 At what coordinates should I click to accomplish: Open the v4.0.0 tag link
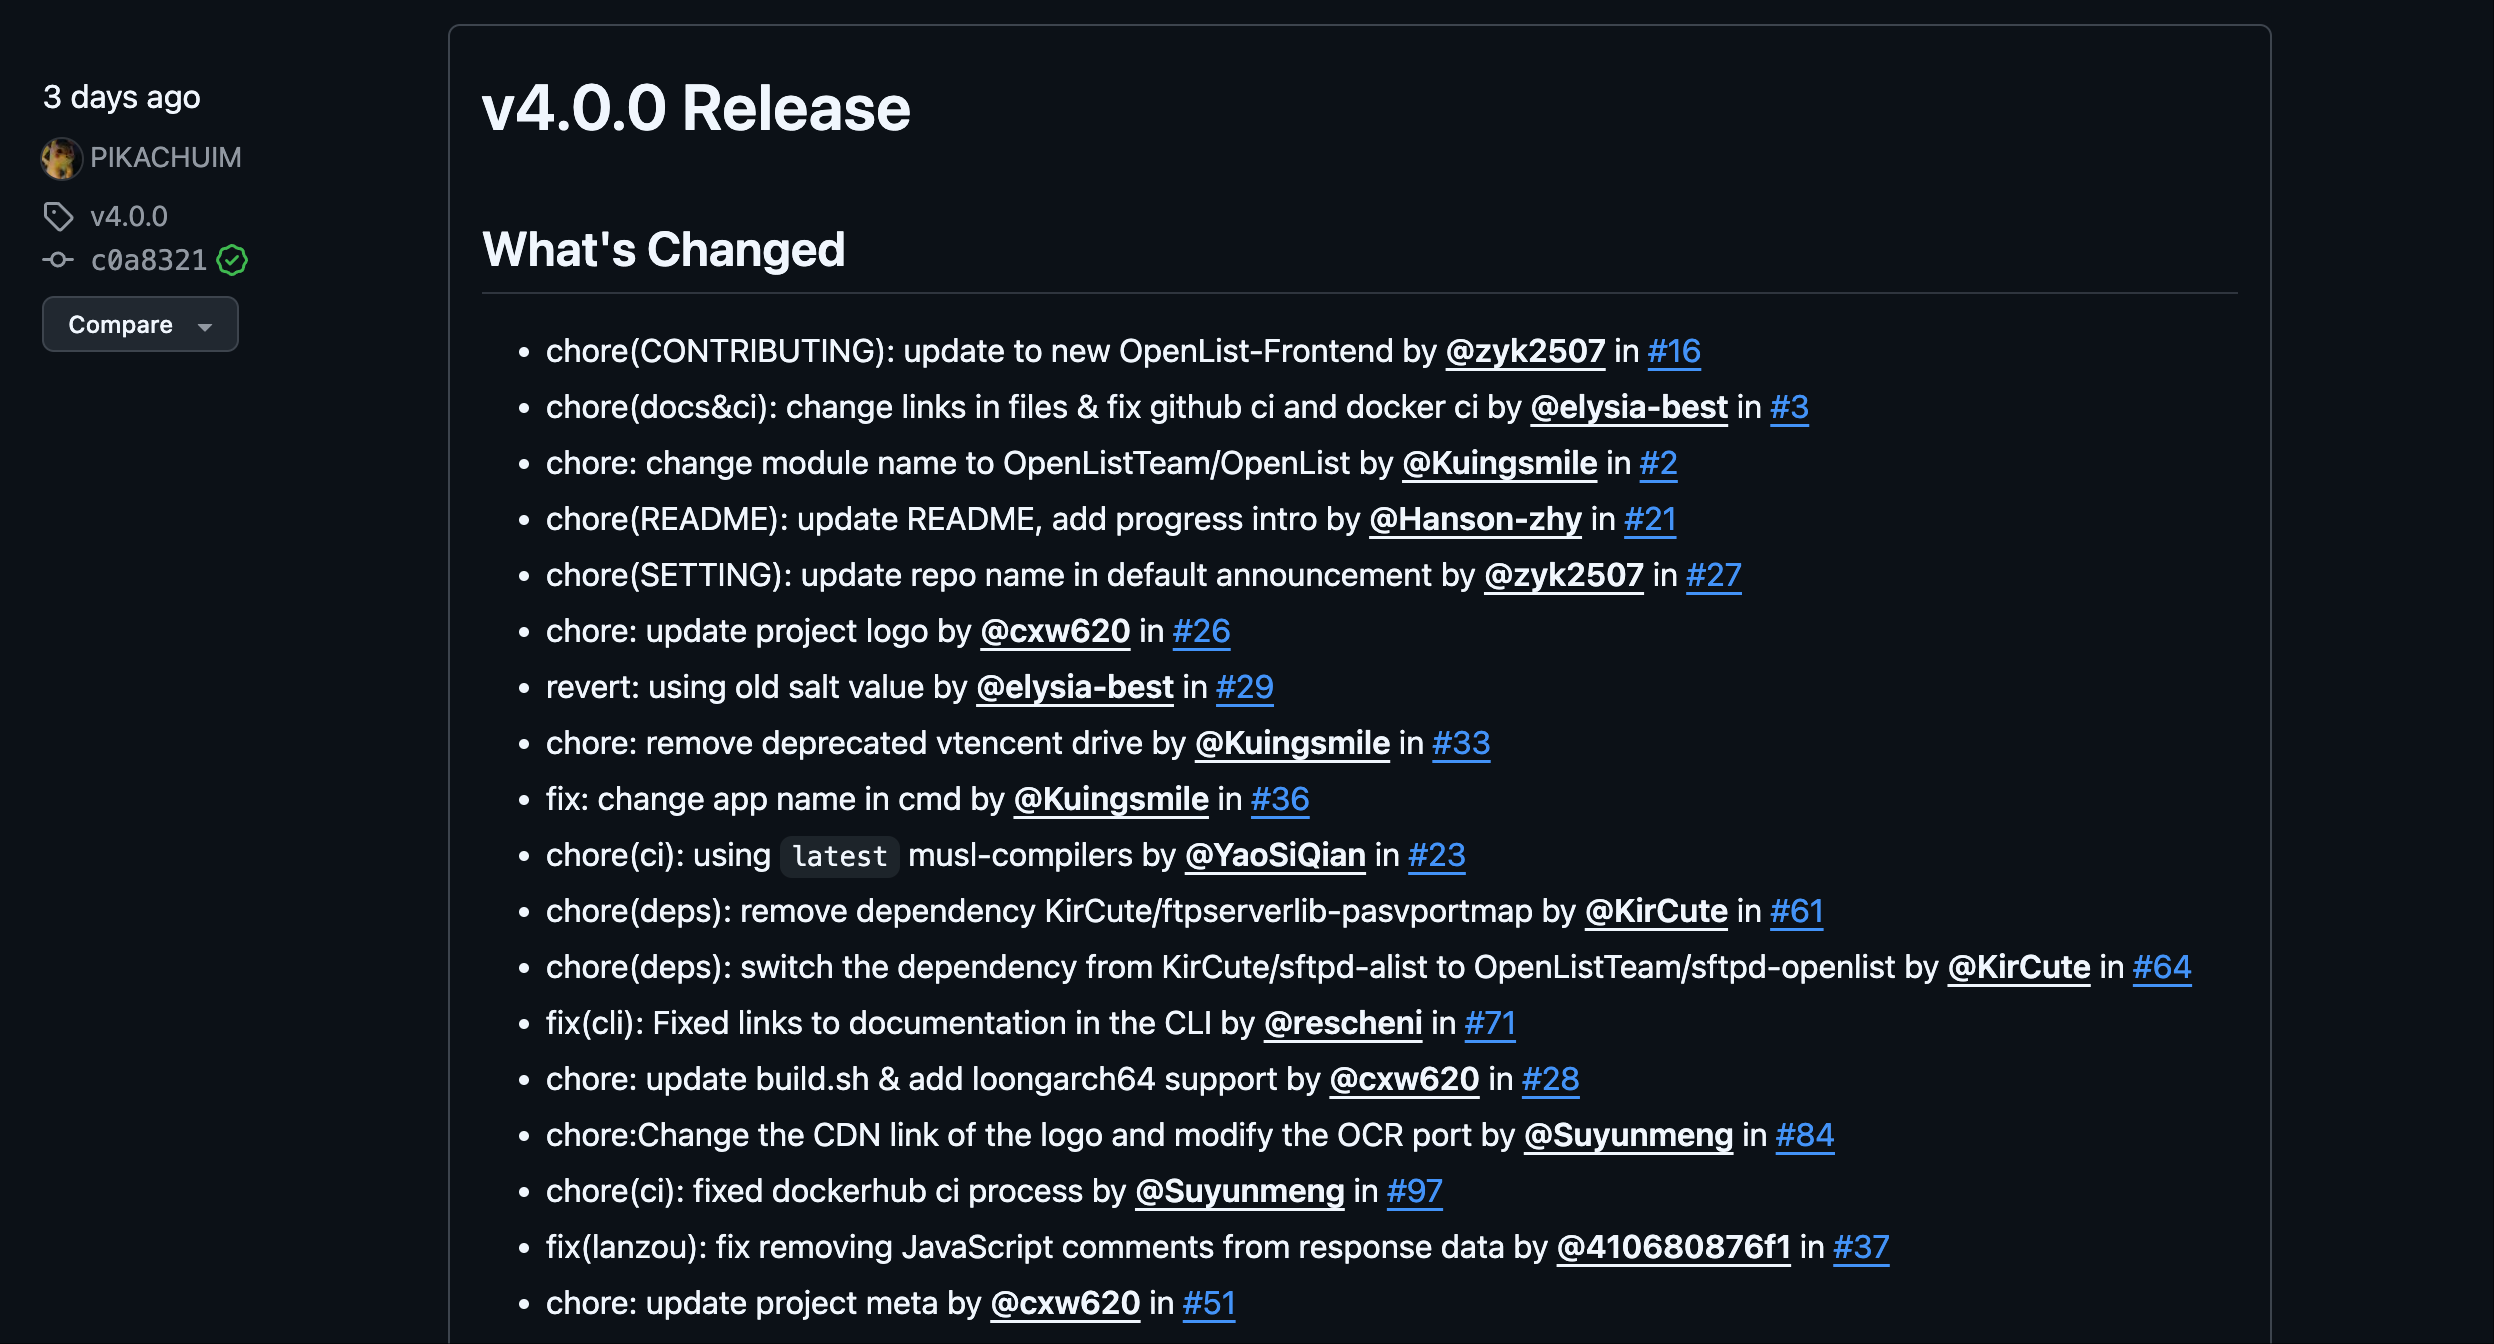pyautogui.click(x=129, y=216)
